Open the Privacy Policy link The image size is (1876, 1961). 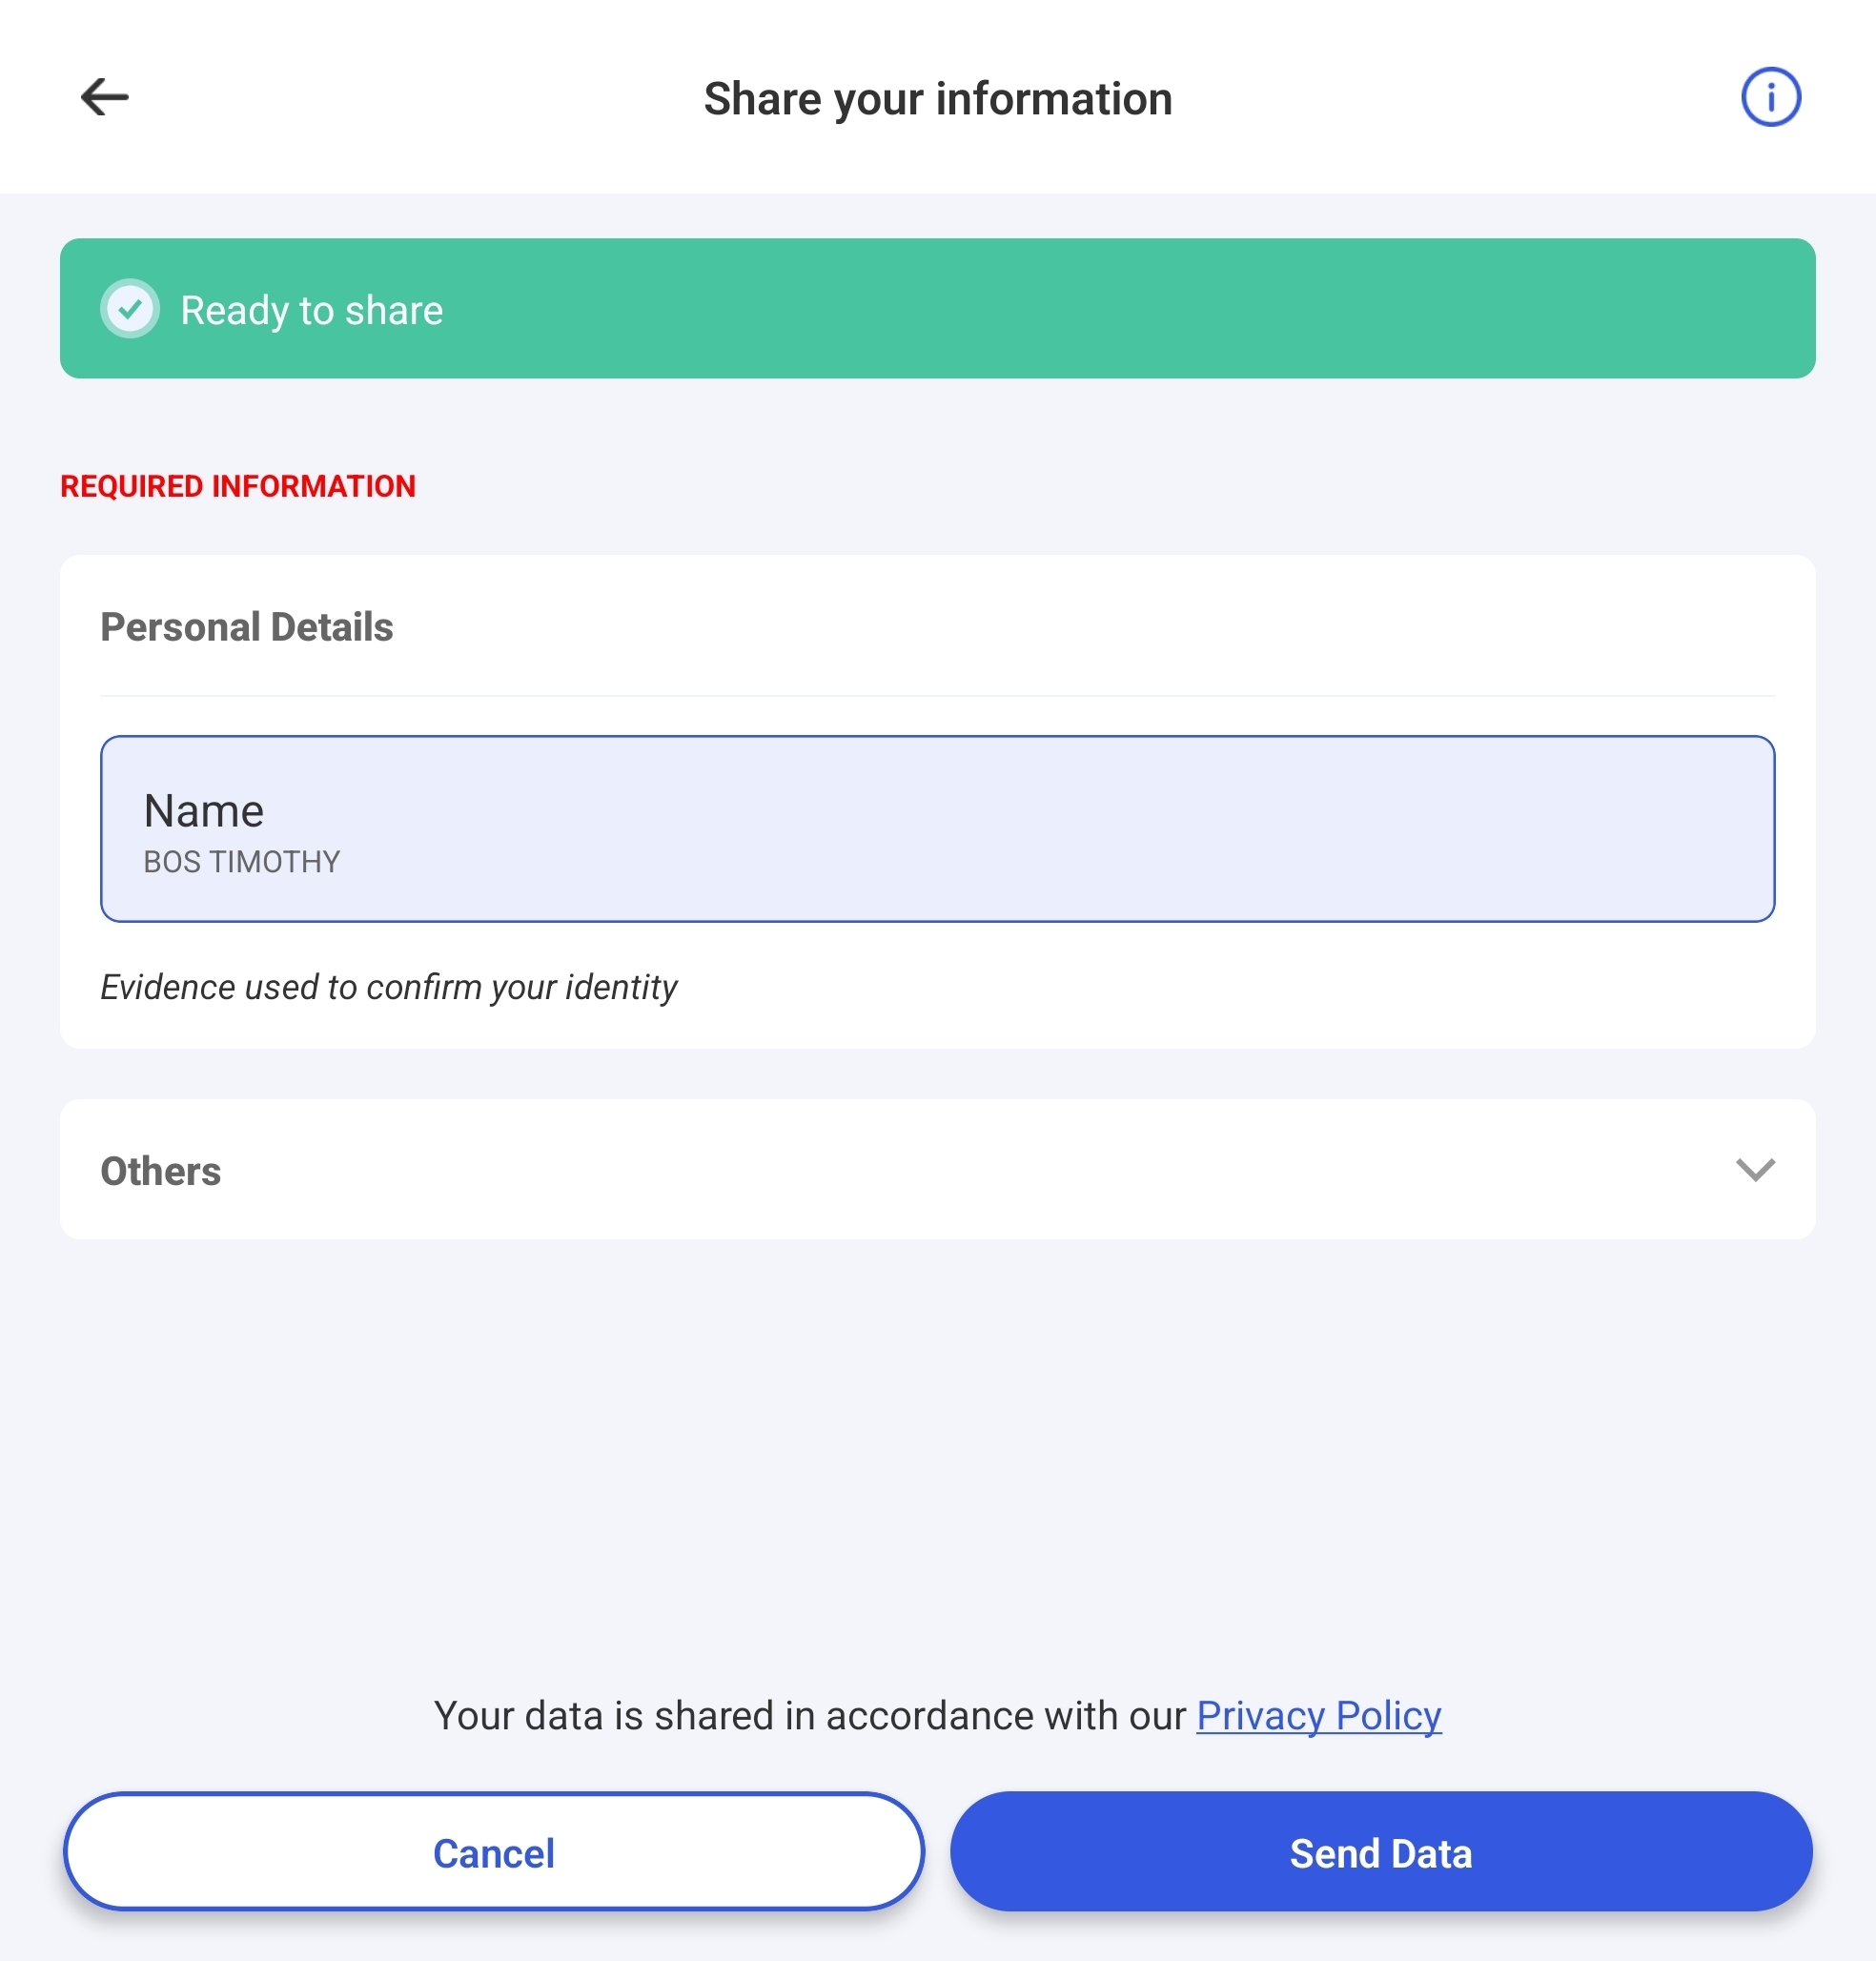pos(1318,1715)
